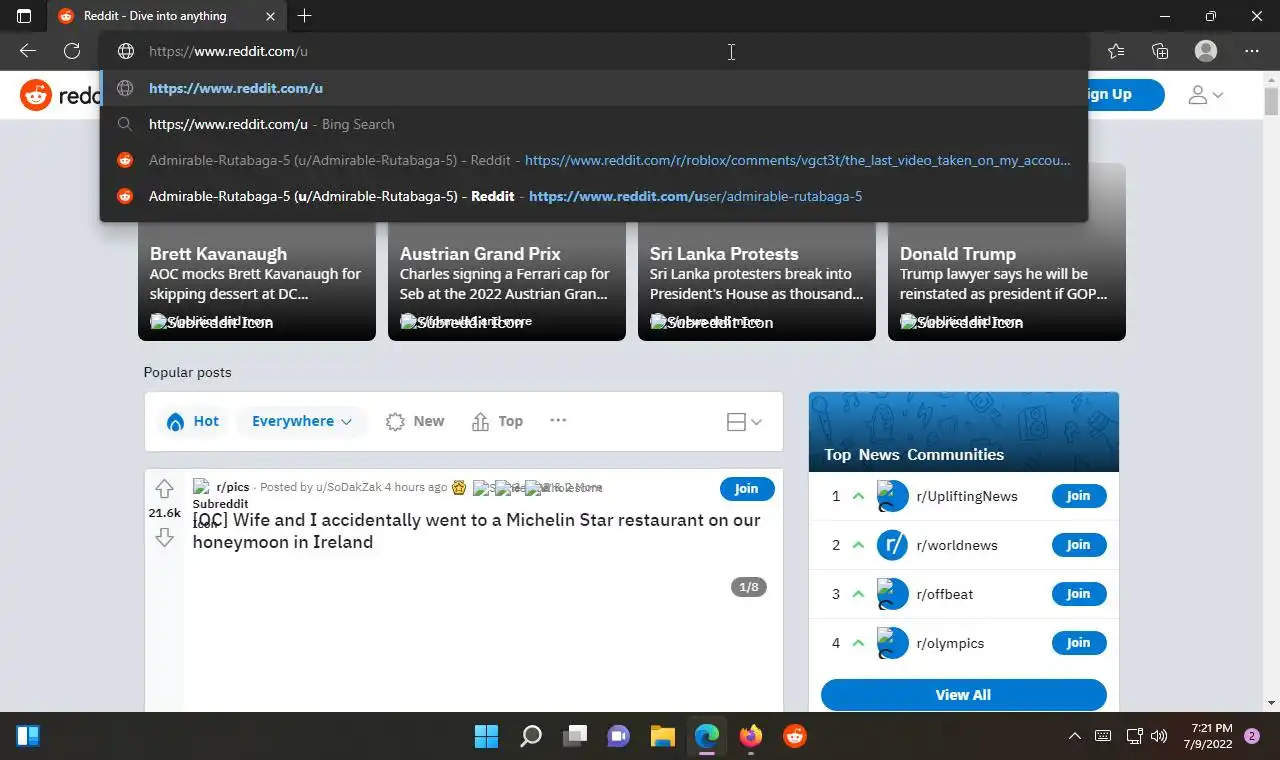Viewport: 1280px width, 760px height.
Task: Open Windows Search from the taskbar
Action: pos(531,737)
